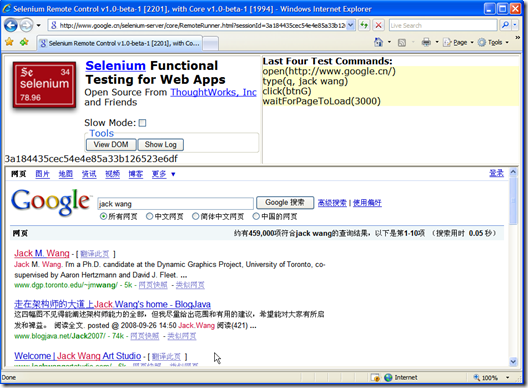Open the Jack Wang's home - BlogJava result
The width and height of the screenshot is (528, 388).
point(112,304)
